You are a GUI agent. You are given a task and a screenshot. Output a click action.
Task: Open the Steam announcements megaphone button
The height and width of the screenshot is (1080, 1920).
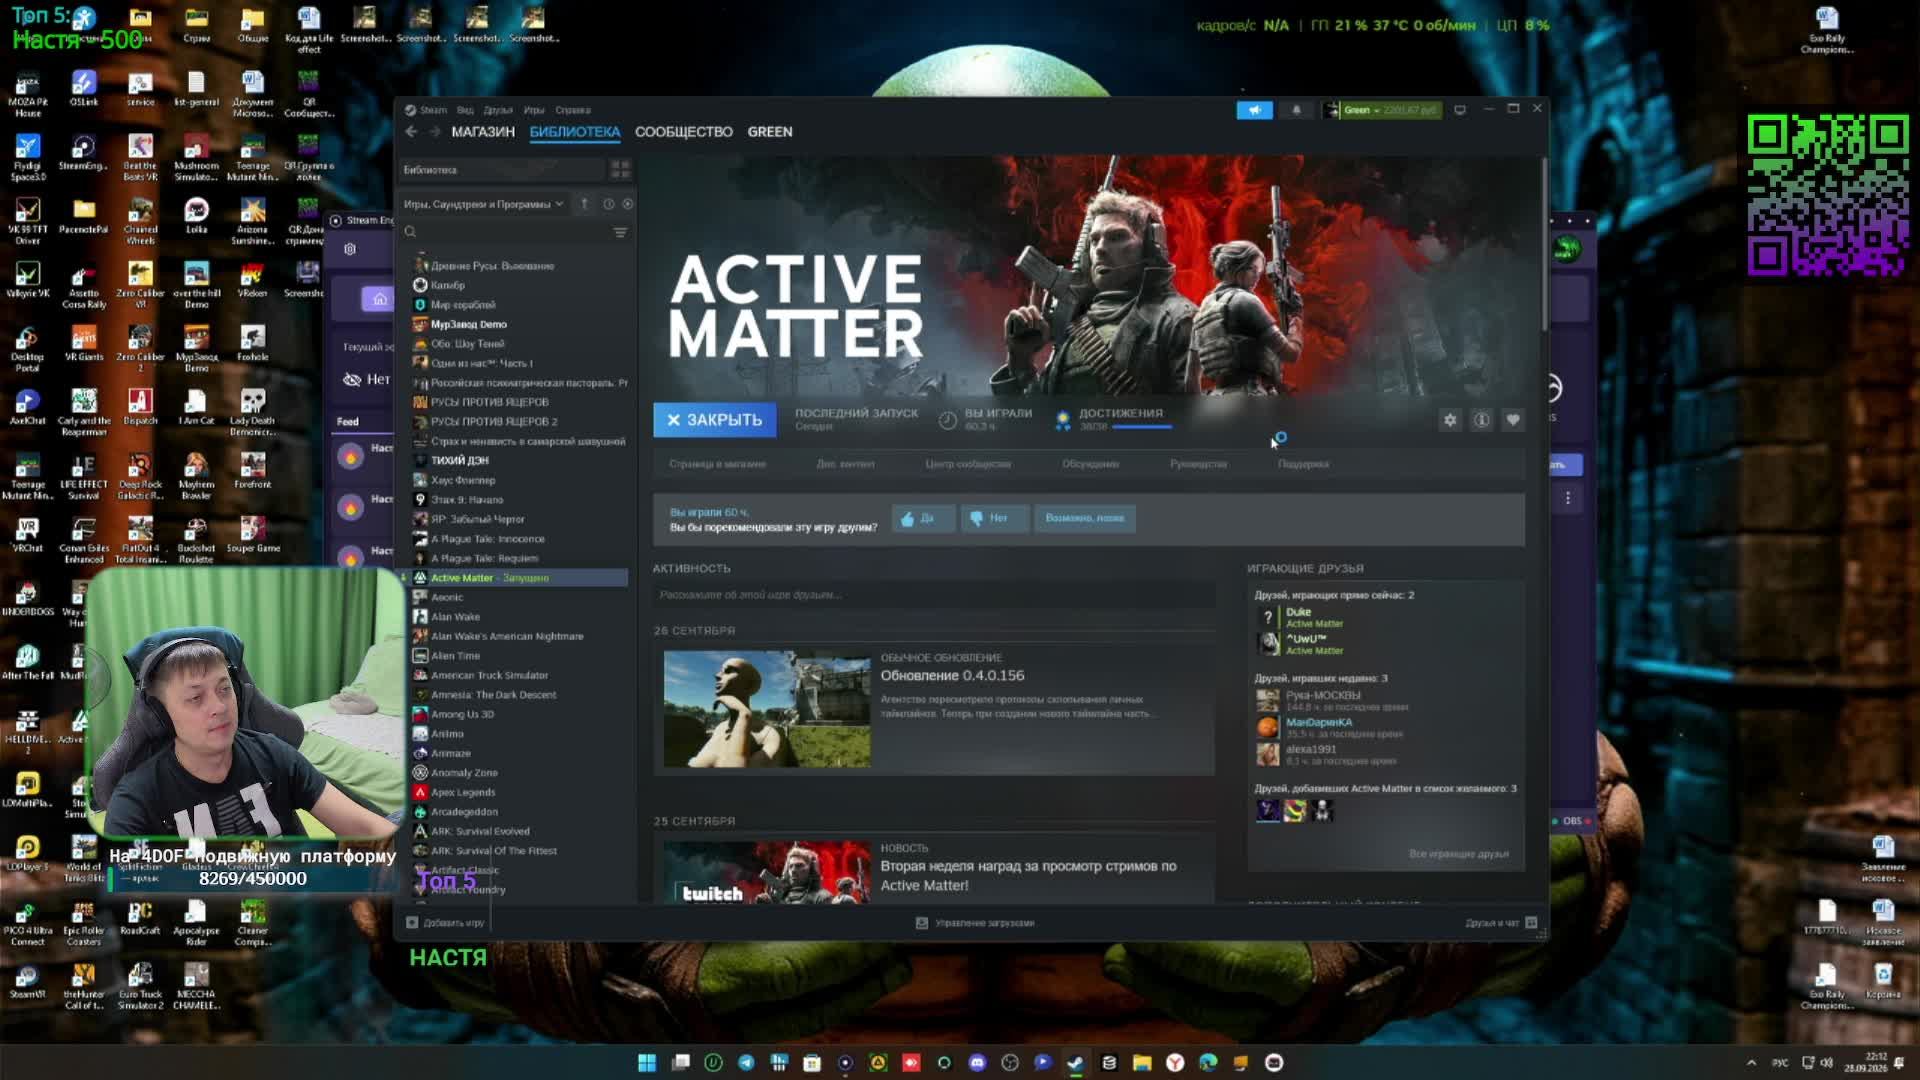(1254, 110)
